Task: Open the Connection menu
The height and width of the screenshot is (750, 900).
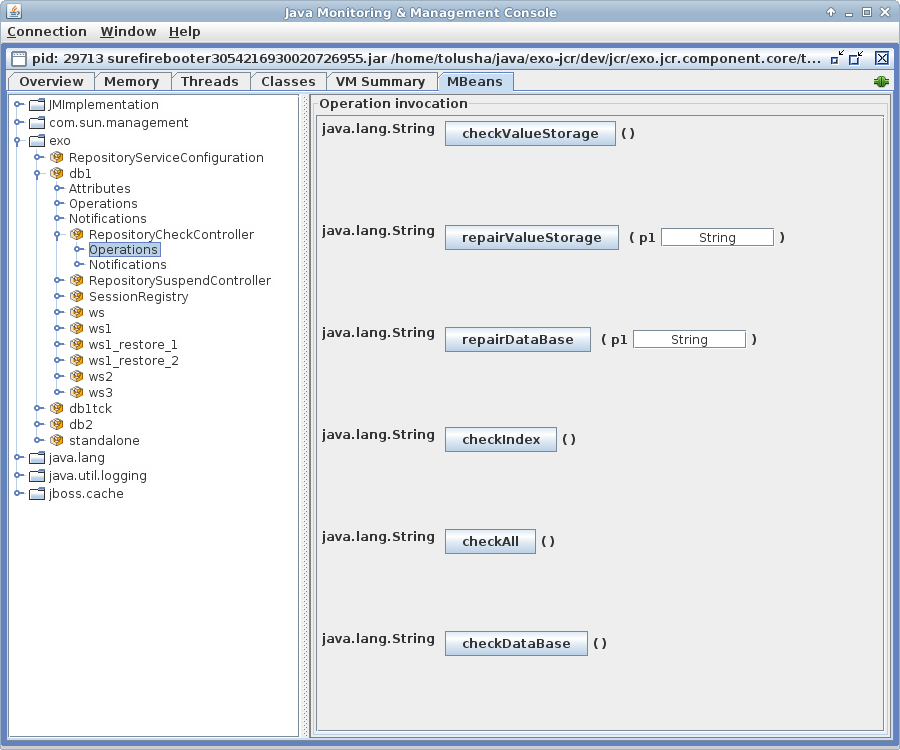Action: pos(47,32)
